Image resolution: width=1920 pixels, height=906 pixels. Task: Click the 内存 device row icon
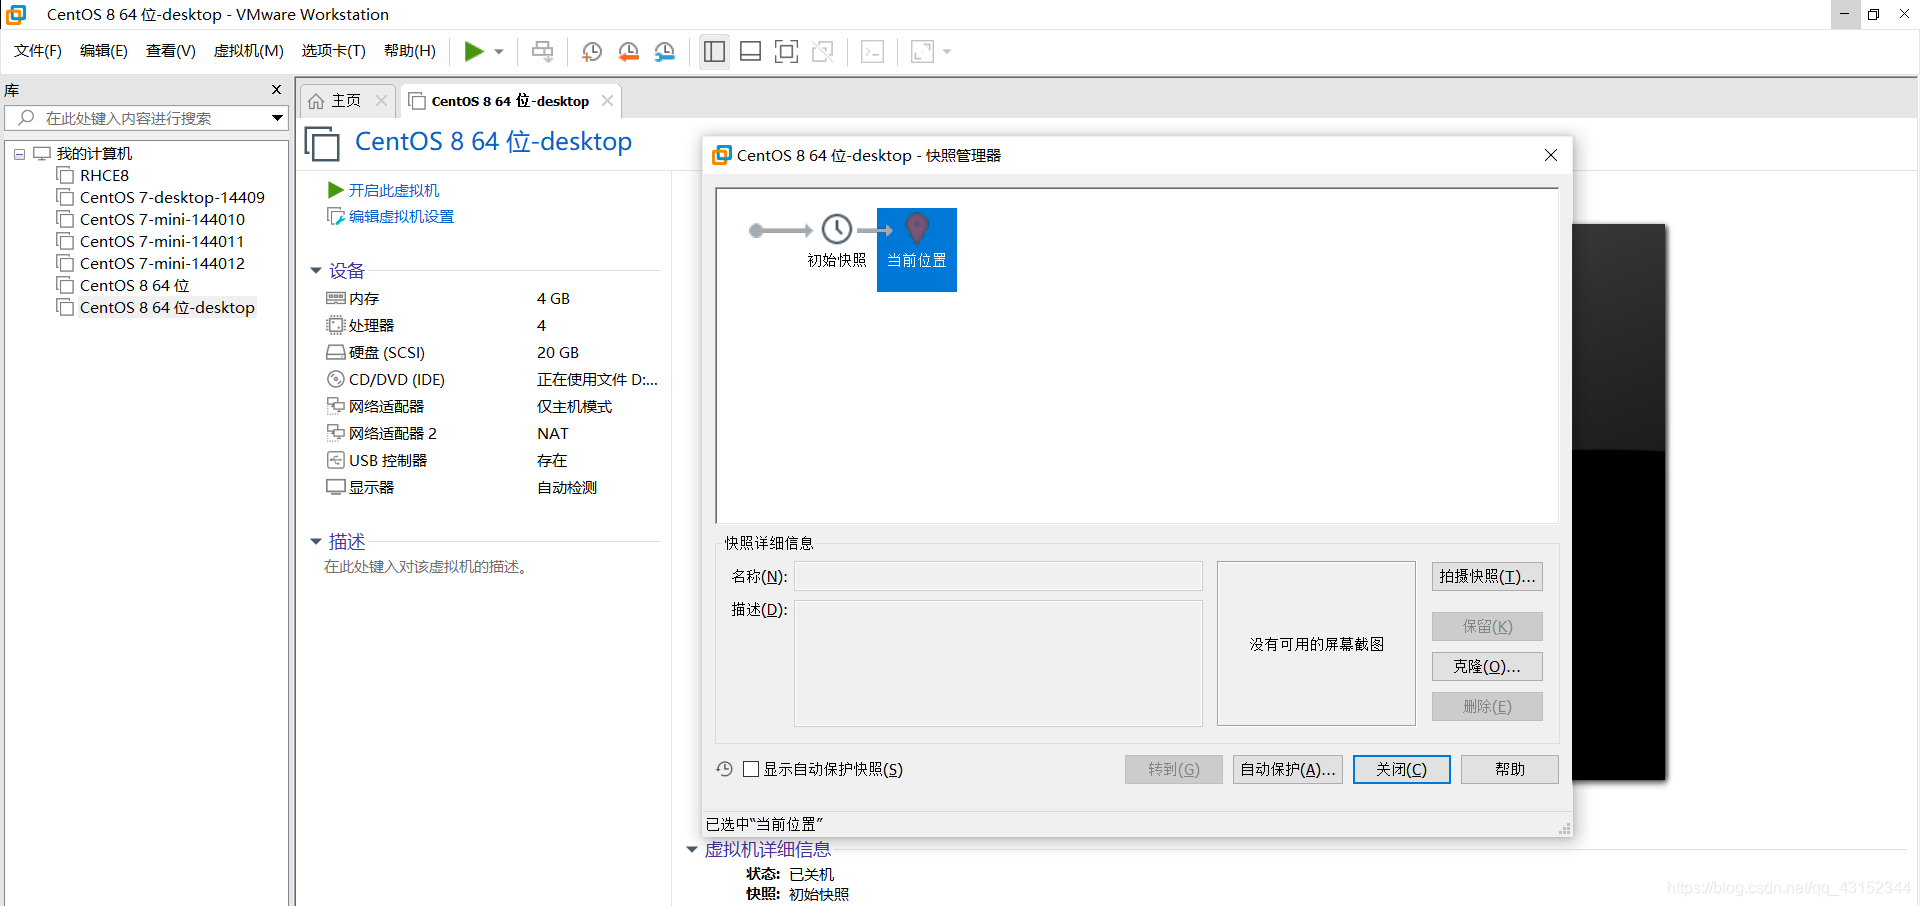click(336, 298)
